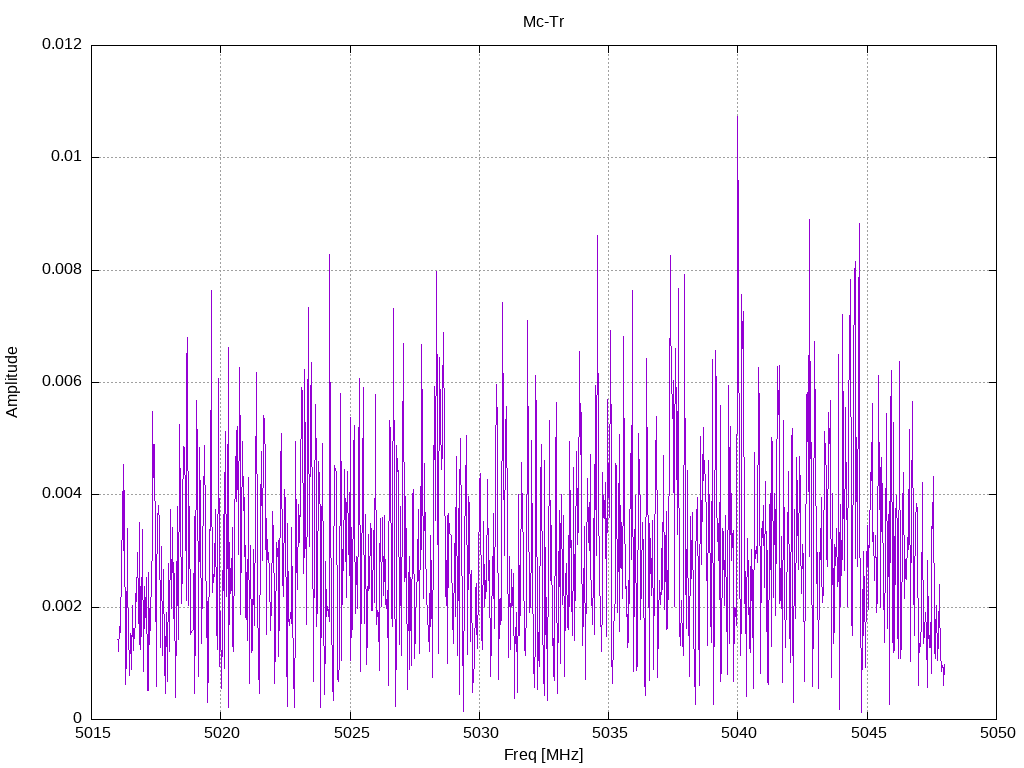Click the x-axis tick label "5050"
Screen dimensions: 1024x768
coord(997,733)
